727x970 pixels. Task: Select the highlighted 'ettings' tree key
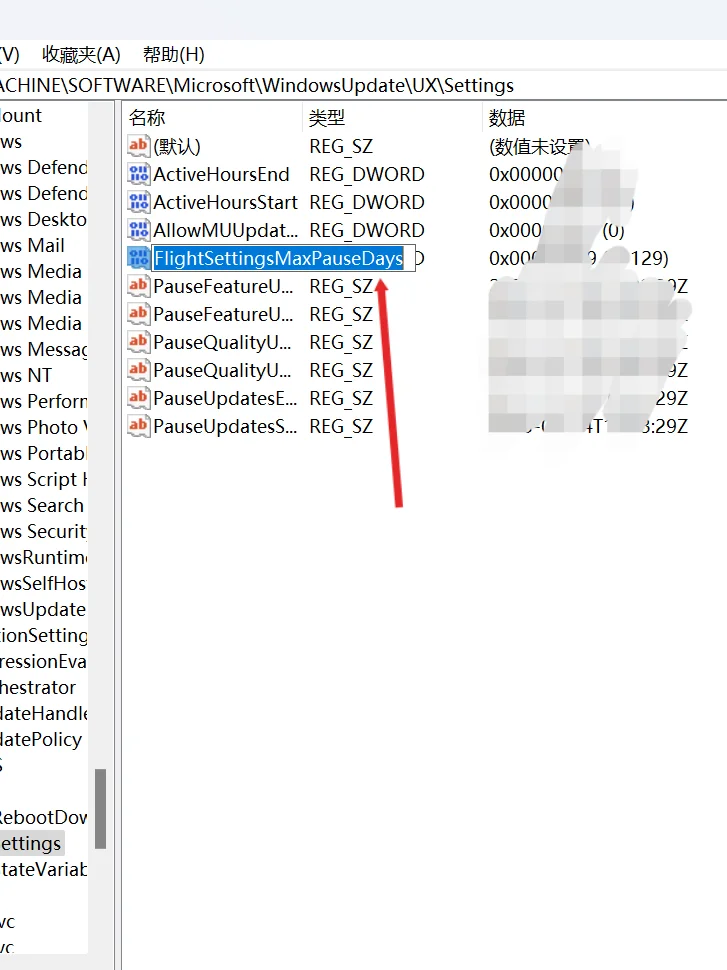tap(31, 843)
